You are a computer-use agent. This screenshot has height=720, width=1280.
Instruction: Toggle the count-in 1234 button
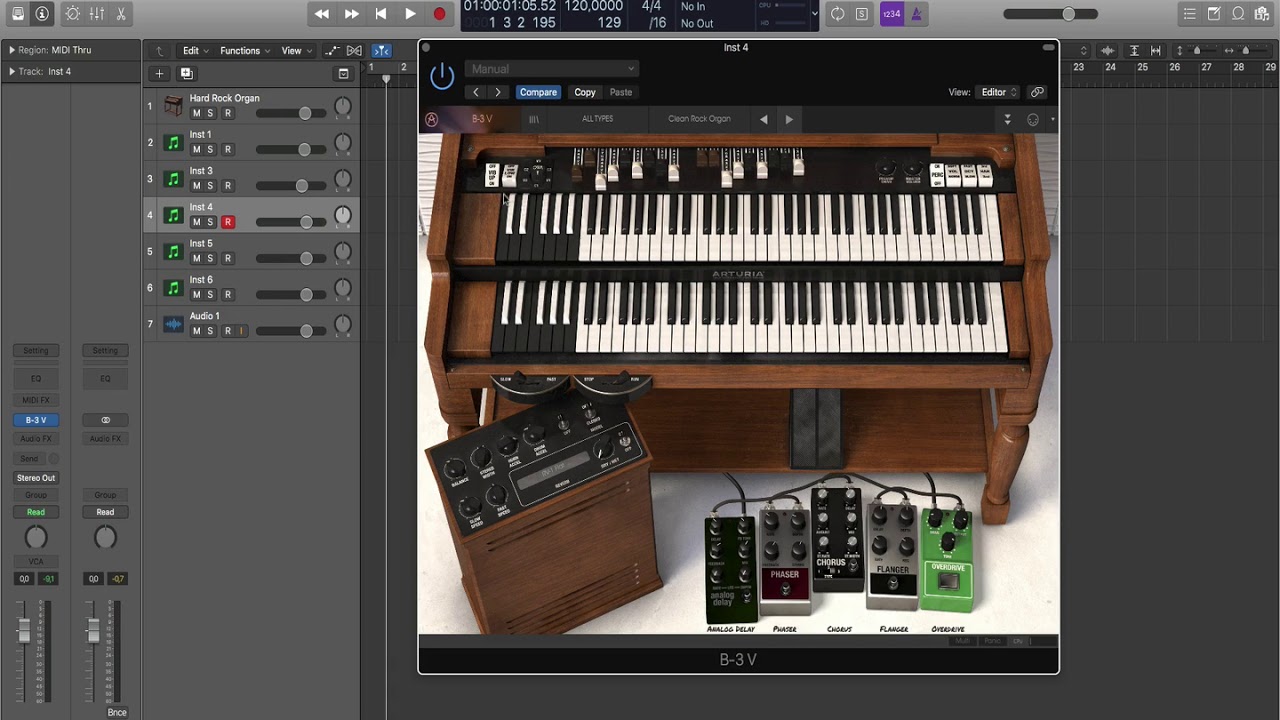(891, 14)
